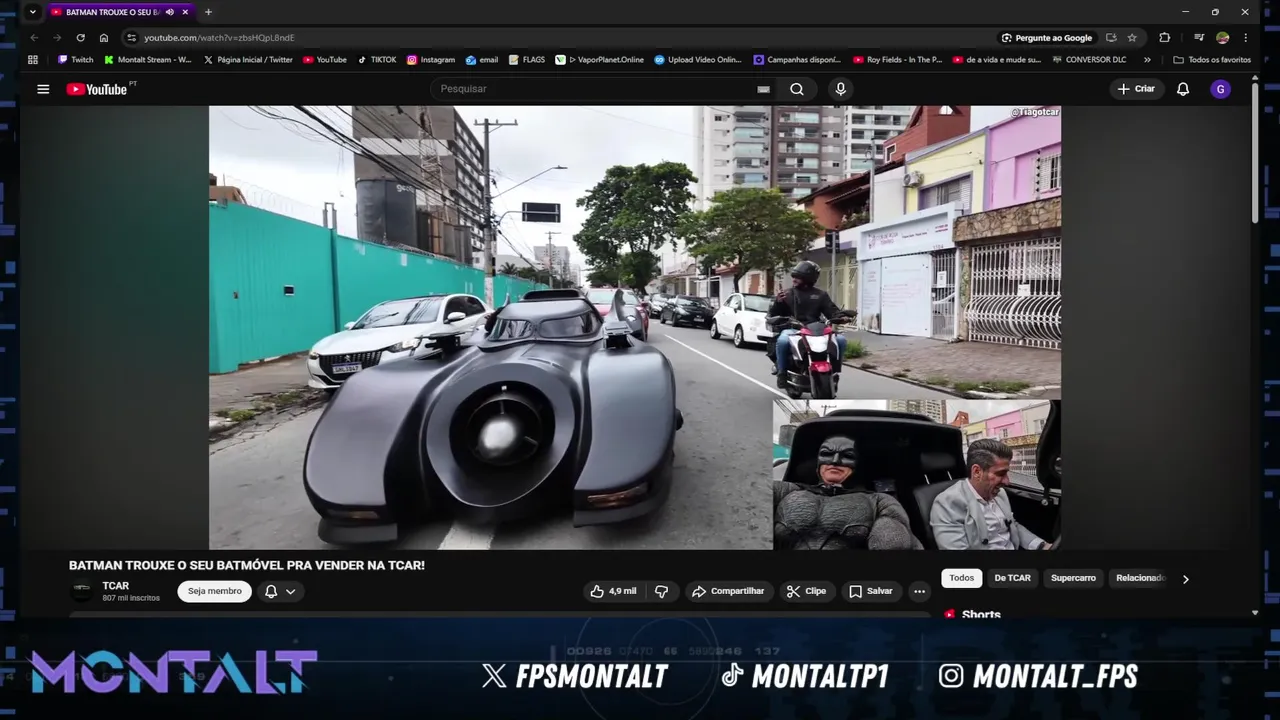1280x720 pixels.
Task: Open the notifications bell in YouTube header
Action: coord(1183,89)
